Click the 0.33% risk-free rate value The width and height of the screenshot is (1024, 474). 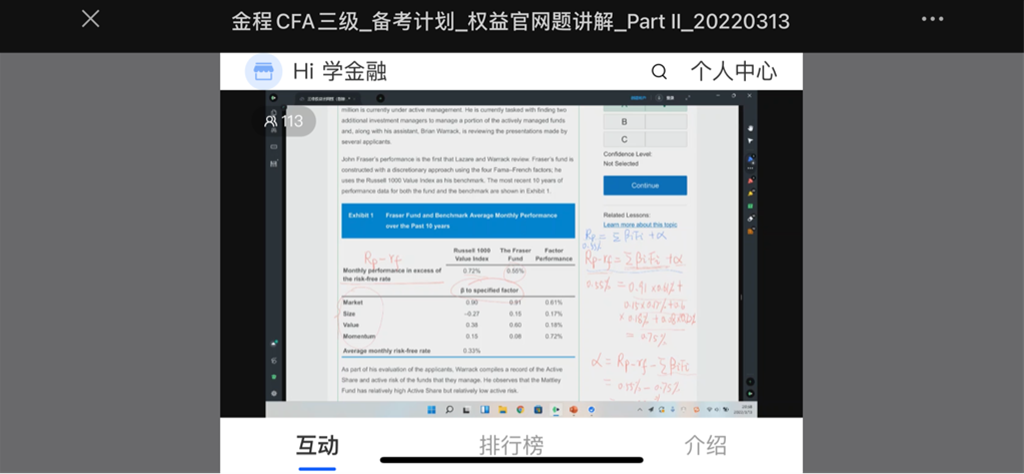(x=471, y=351)
